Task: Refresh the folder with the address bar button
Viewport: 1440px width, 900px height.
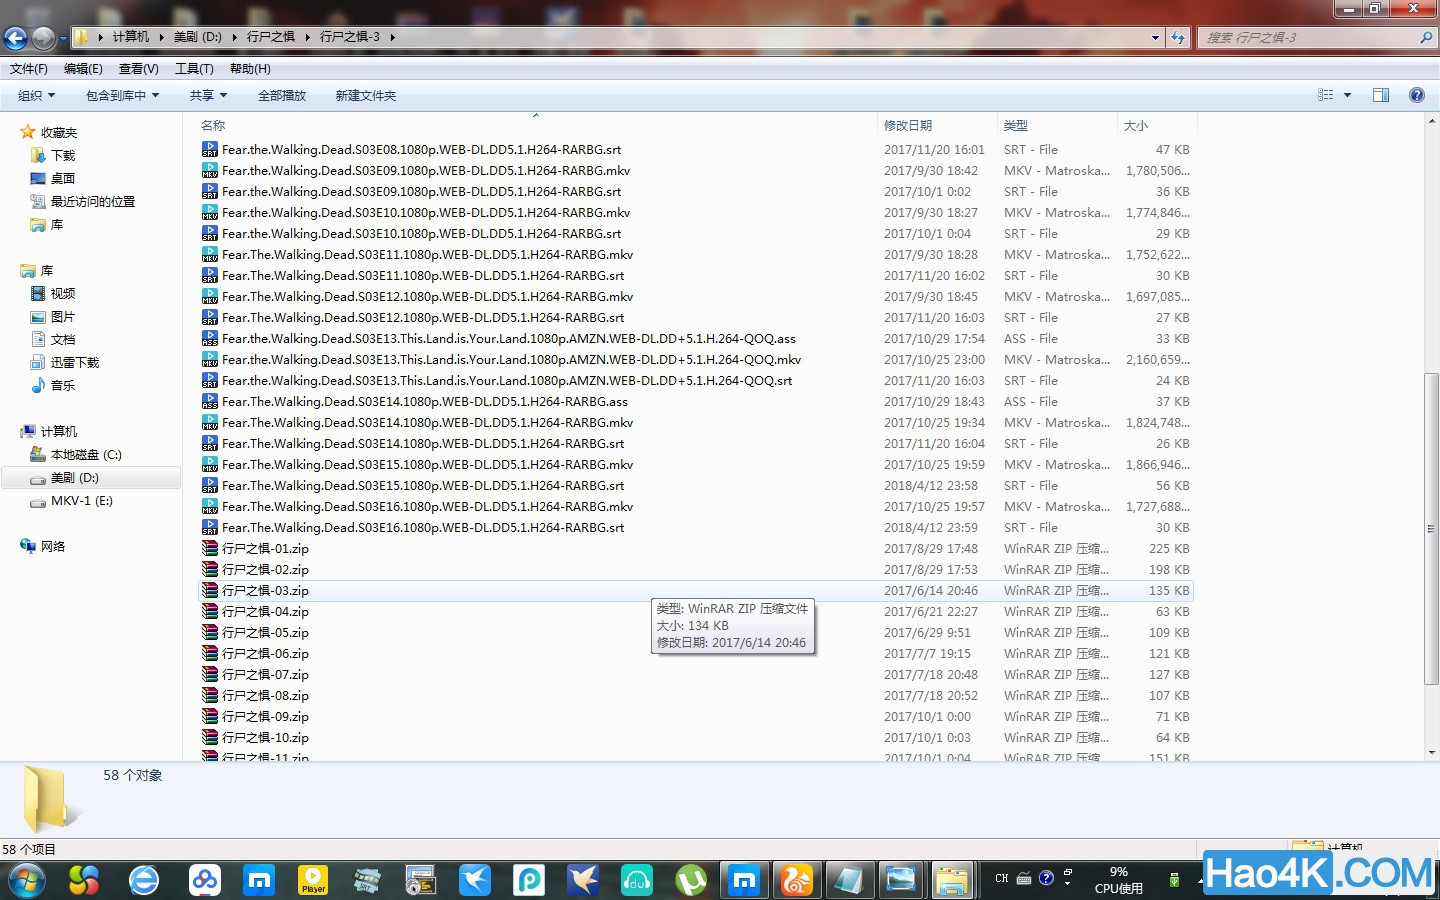Action: point(1179,37)
